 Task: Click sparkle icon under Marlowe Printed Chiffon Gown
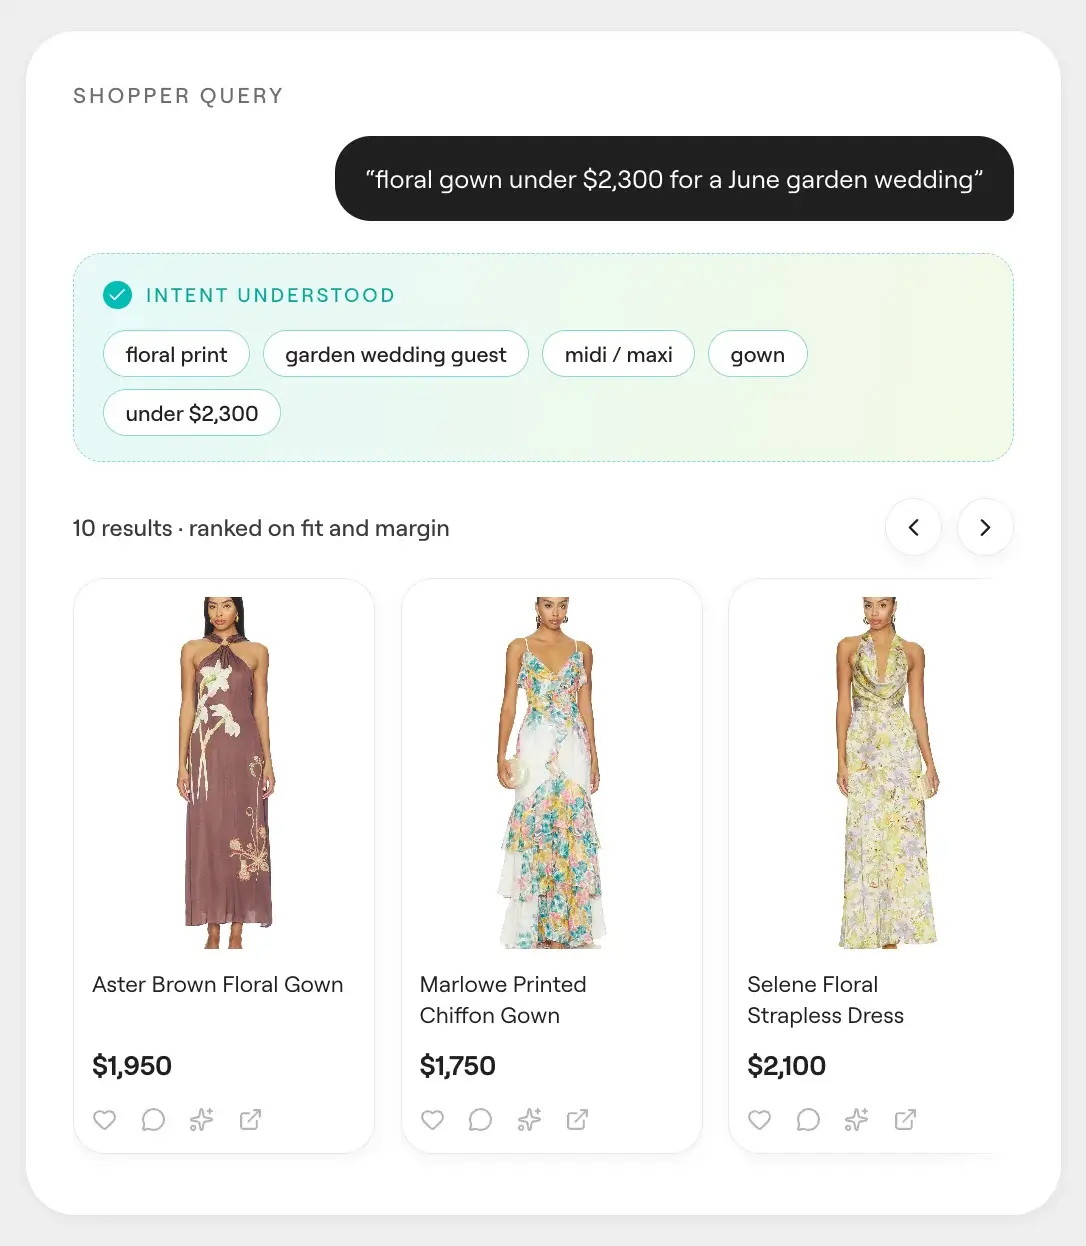(x=529, y=1120)
